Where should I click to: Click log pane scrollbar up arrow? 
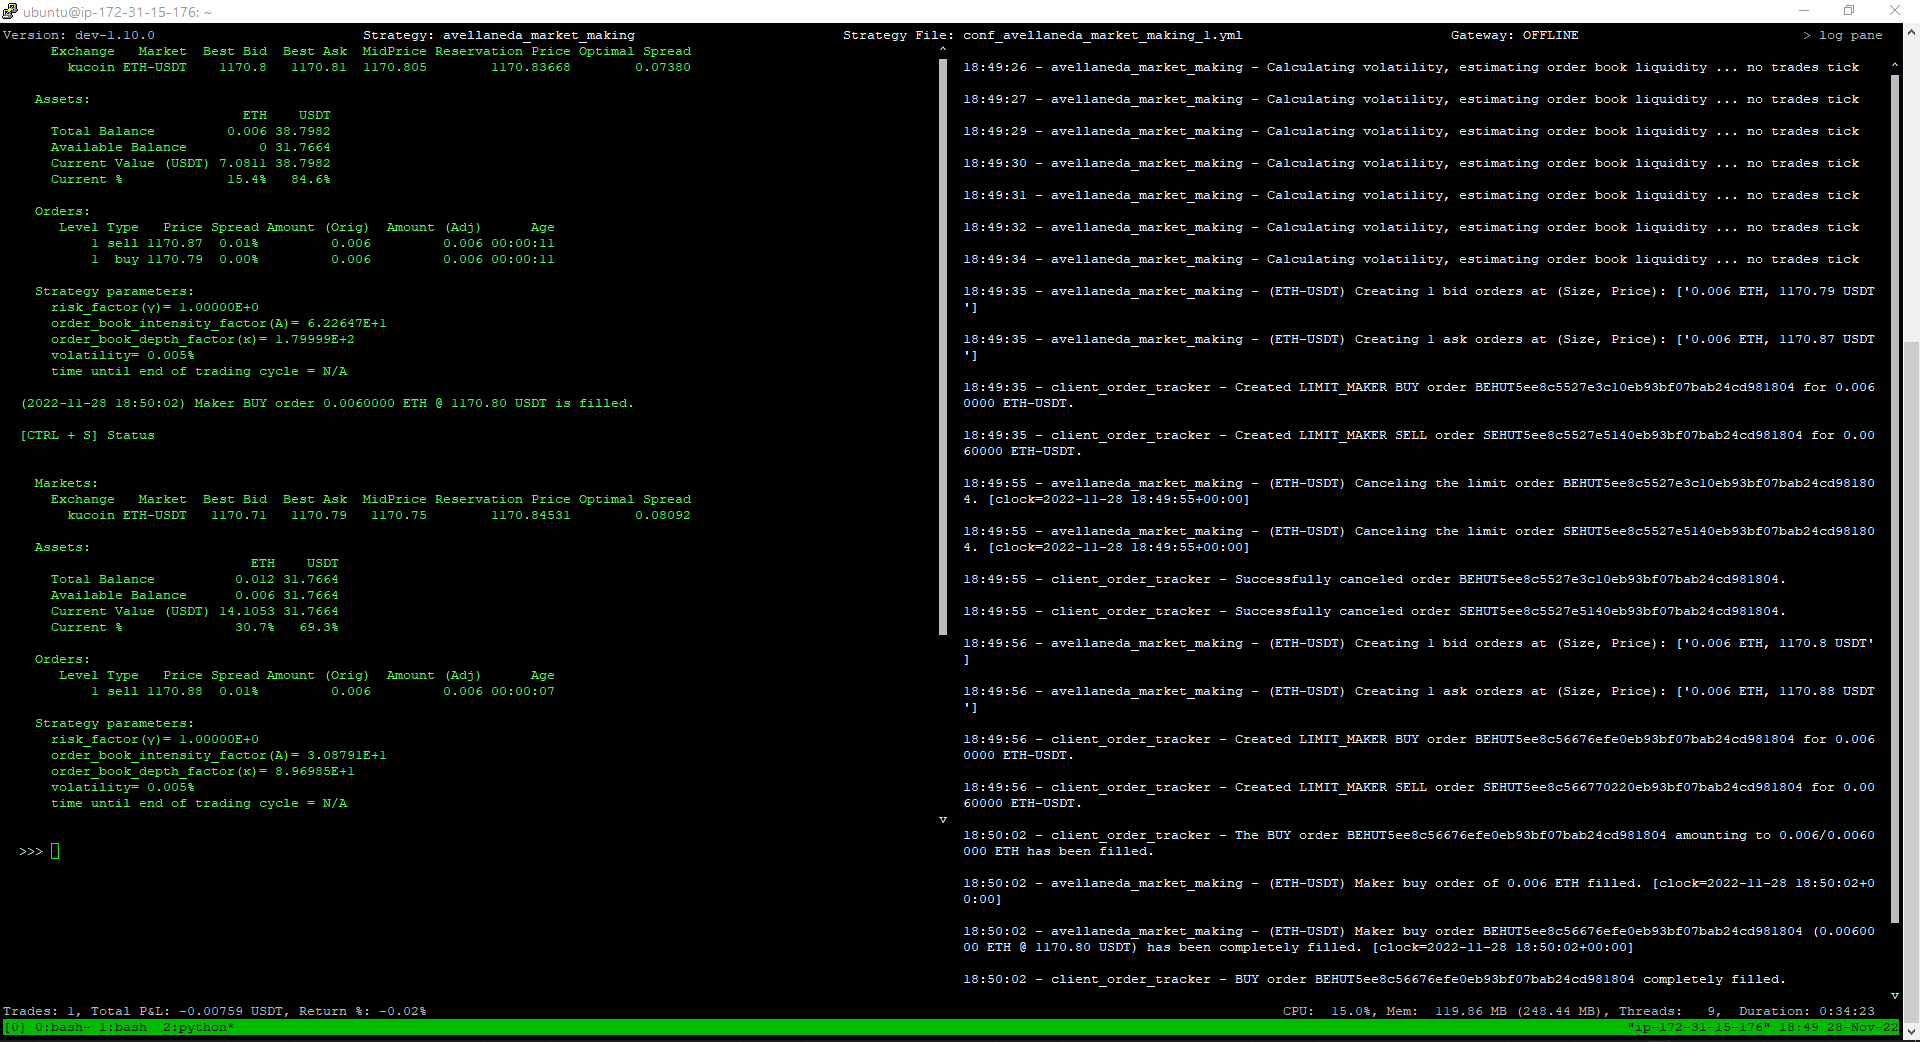(1894, 65)
